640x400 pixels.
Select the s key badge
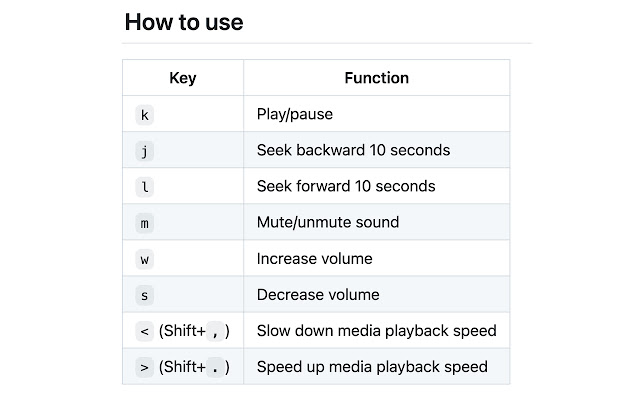[x=145, y=295]
